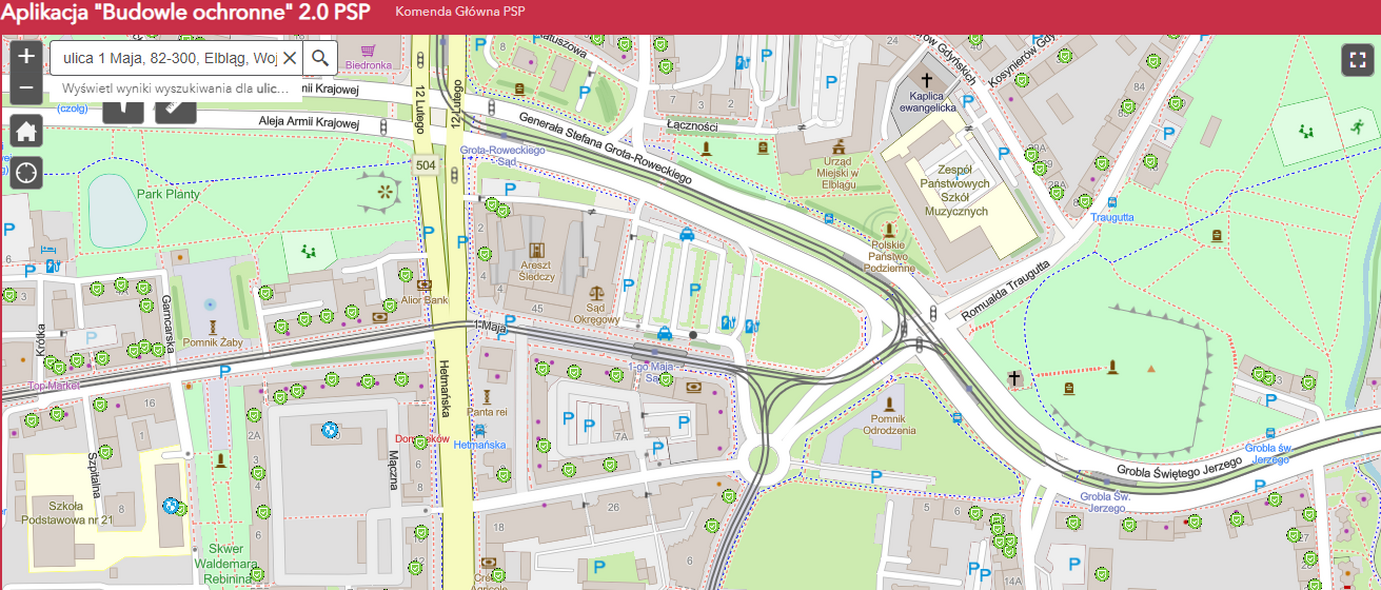This screenshot has width=1381, height=590.
Task: Find my location with the crosshair button
Action: click(x=26, y=173)
